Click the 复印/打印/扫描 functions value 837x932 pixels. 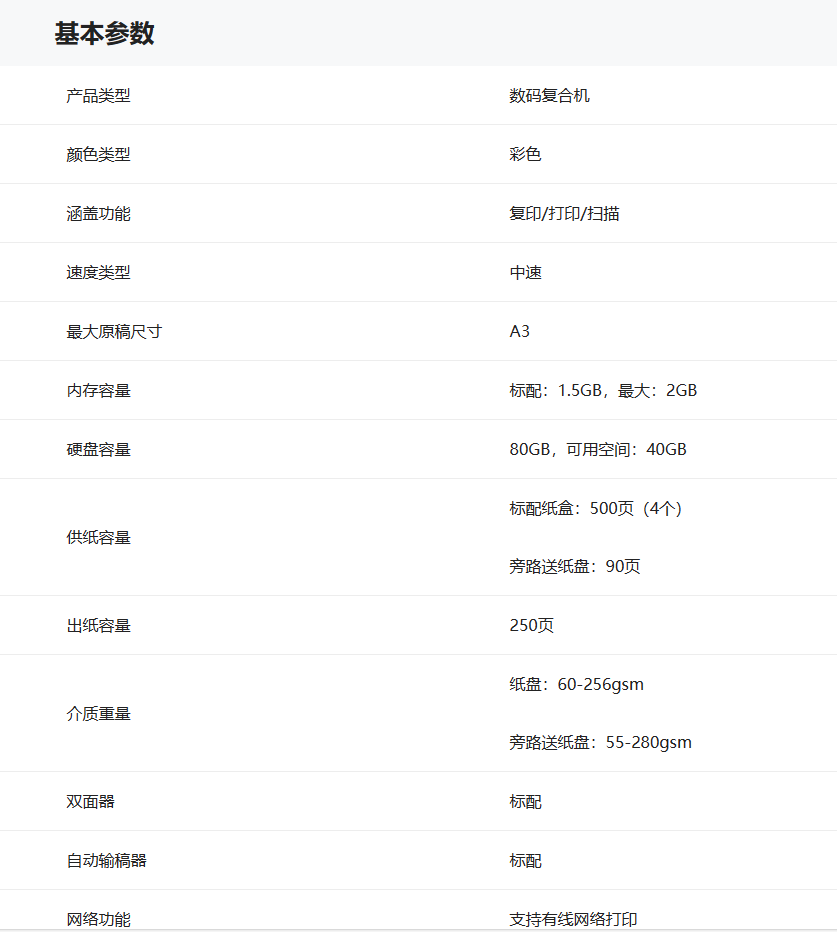coord(564,214)
